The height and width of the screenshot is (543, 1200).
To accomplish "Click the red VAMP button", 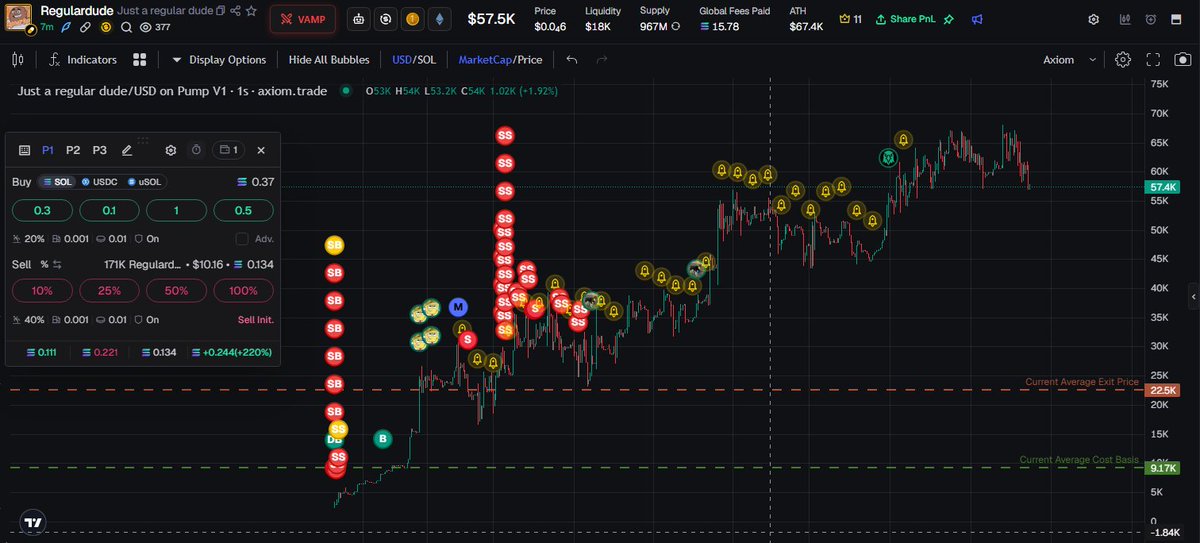I will 303,19.
